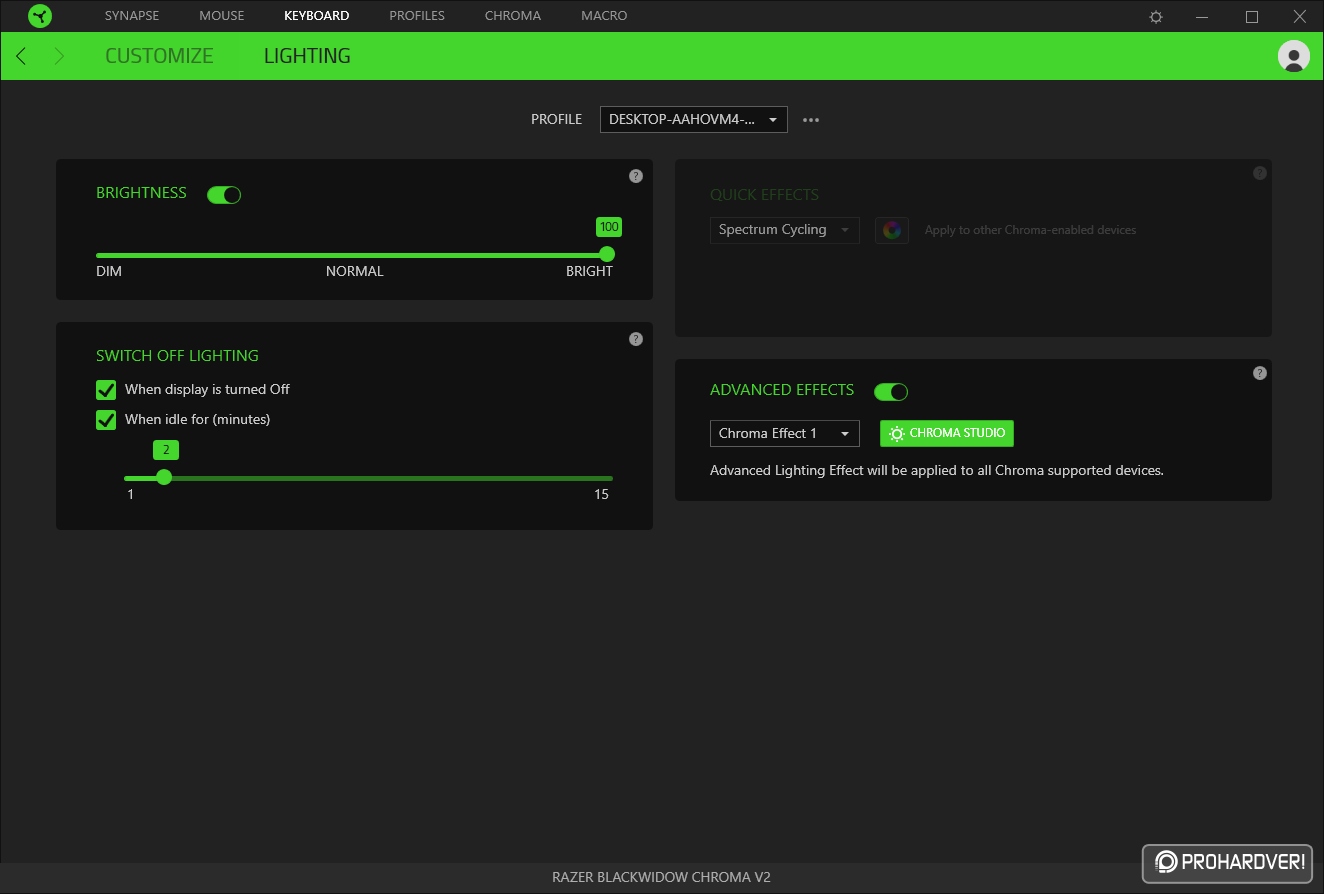1324x894 pixels.
Task: Click Apply to other Chroma-enabled devices text
Action: pyautogui.click(x=1030, y=230)
